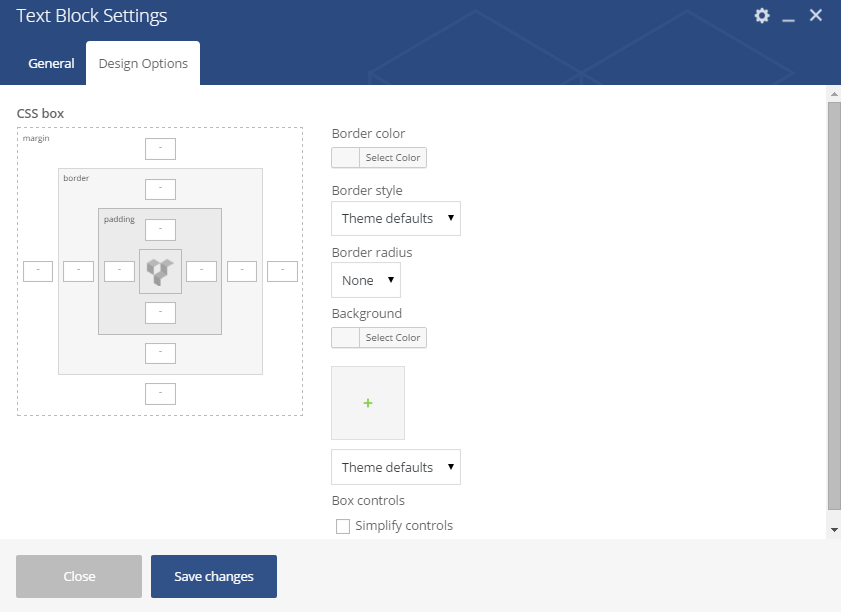Click the padding bottom input field

[160, 313]
